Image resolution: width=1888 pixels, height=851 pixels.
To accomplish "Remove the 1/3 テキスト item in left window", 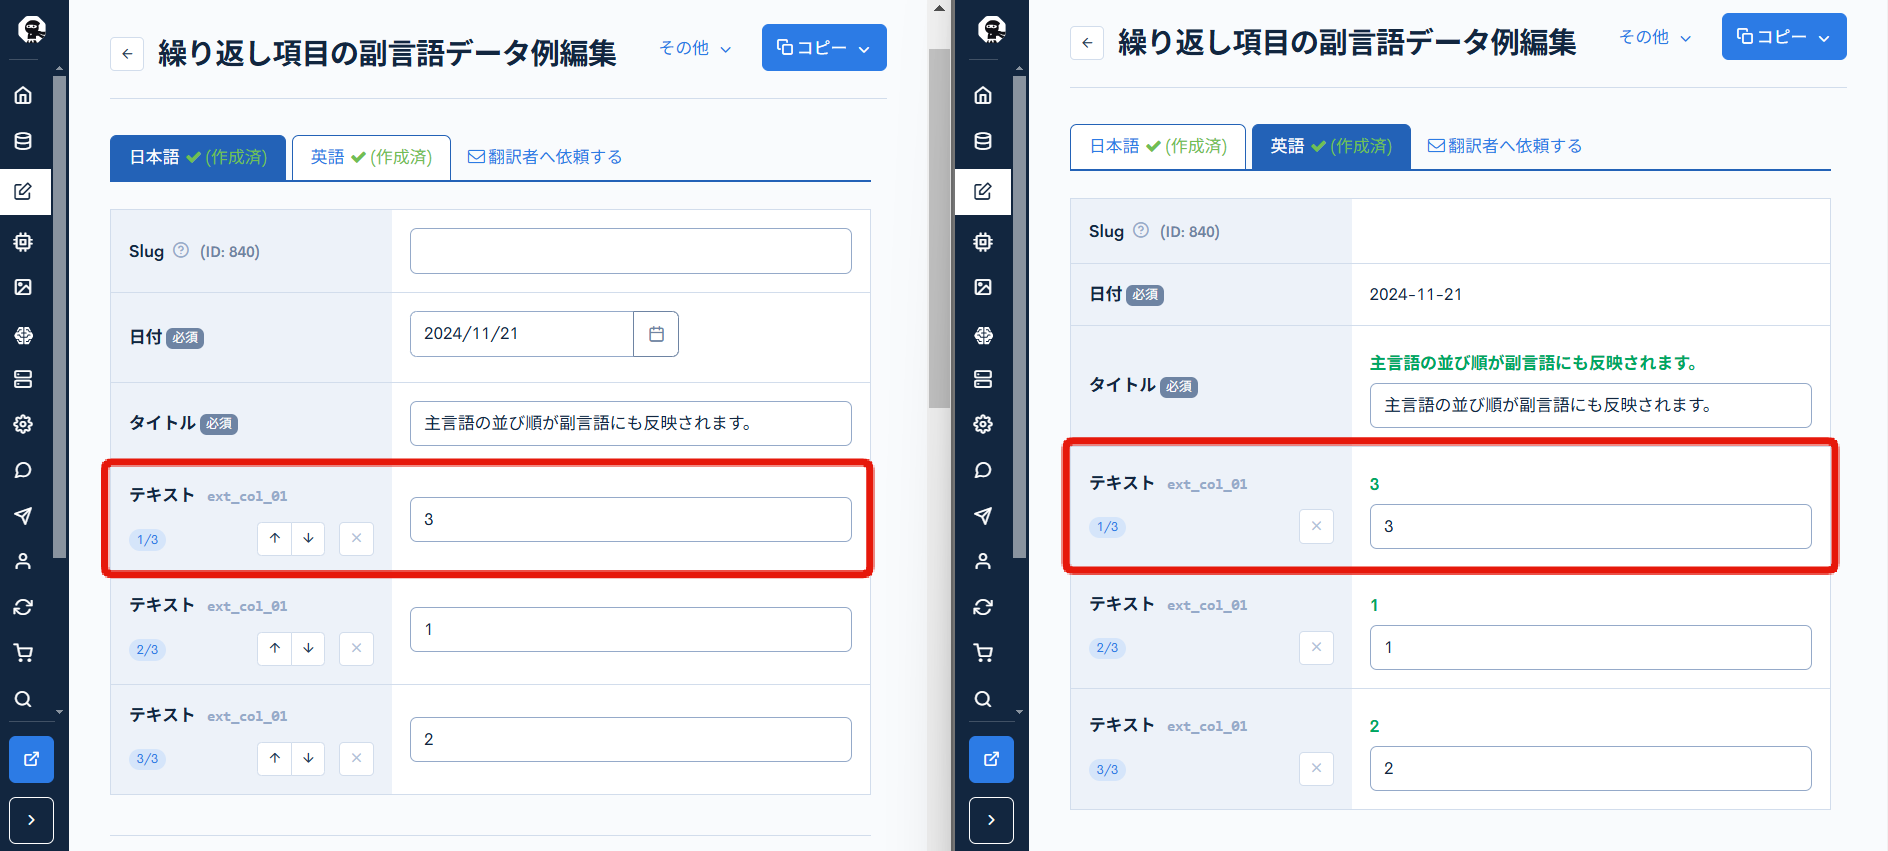I will pos(356,538).
